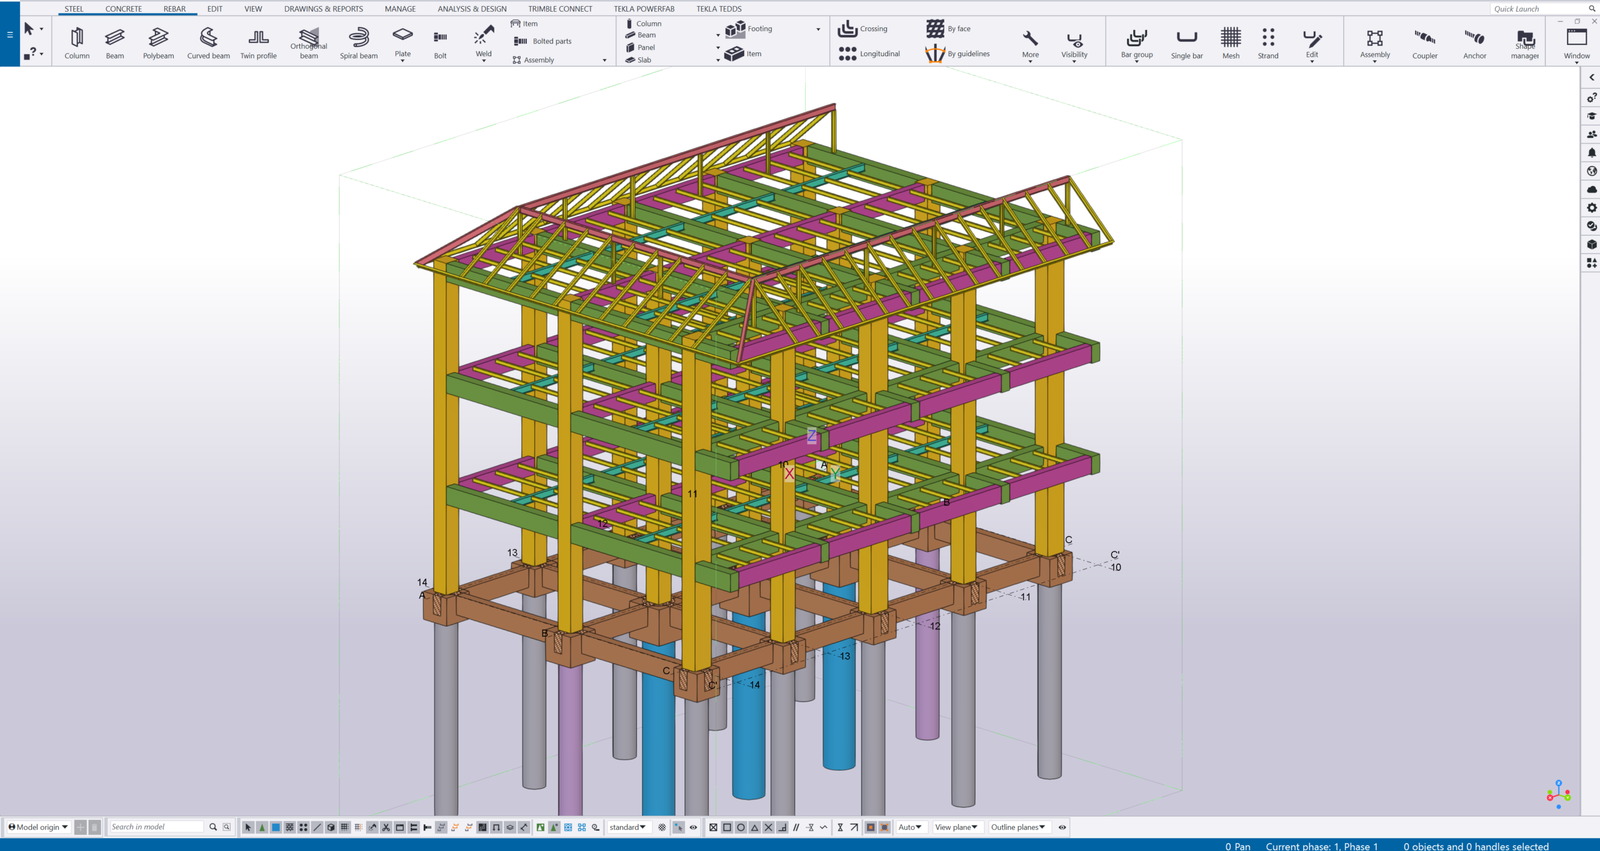Open the Analysis & Design tab
This screenshot has width=1600, height=851.
coord(472,9)
